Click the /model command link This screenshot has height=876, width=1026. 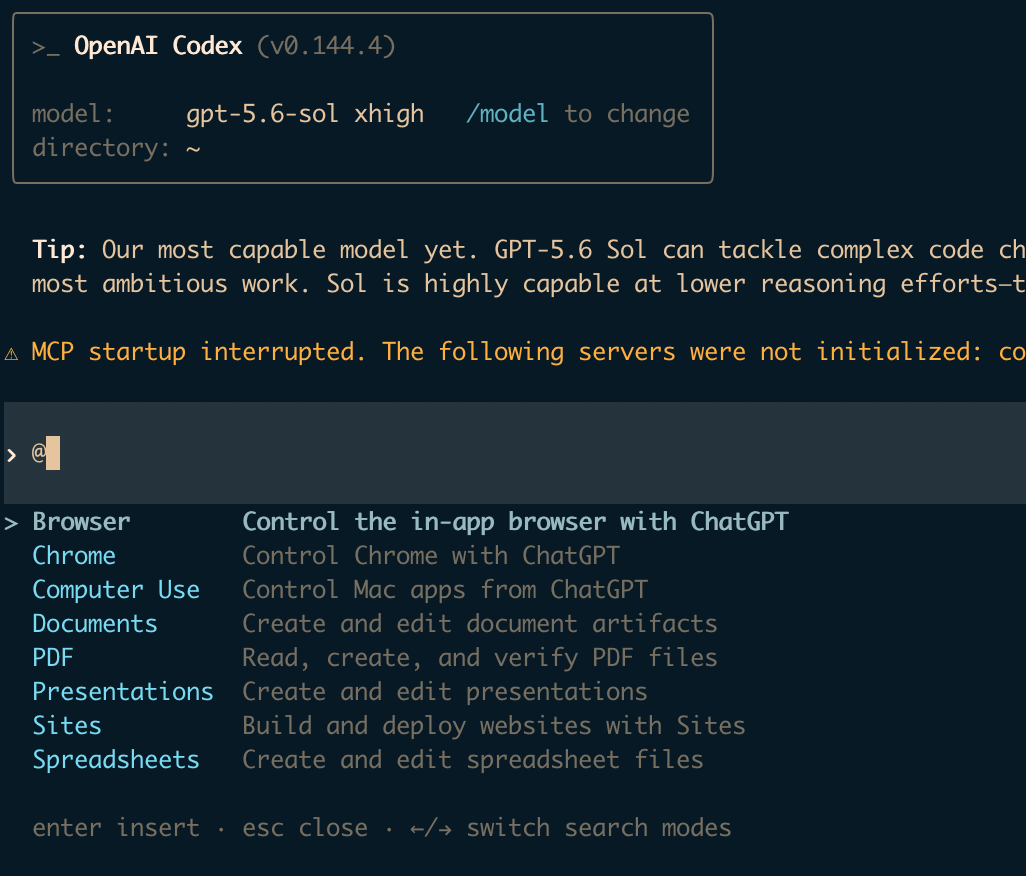[x=507, y=114]
